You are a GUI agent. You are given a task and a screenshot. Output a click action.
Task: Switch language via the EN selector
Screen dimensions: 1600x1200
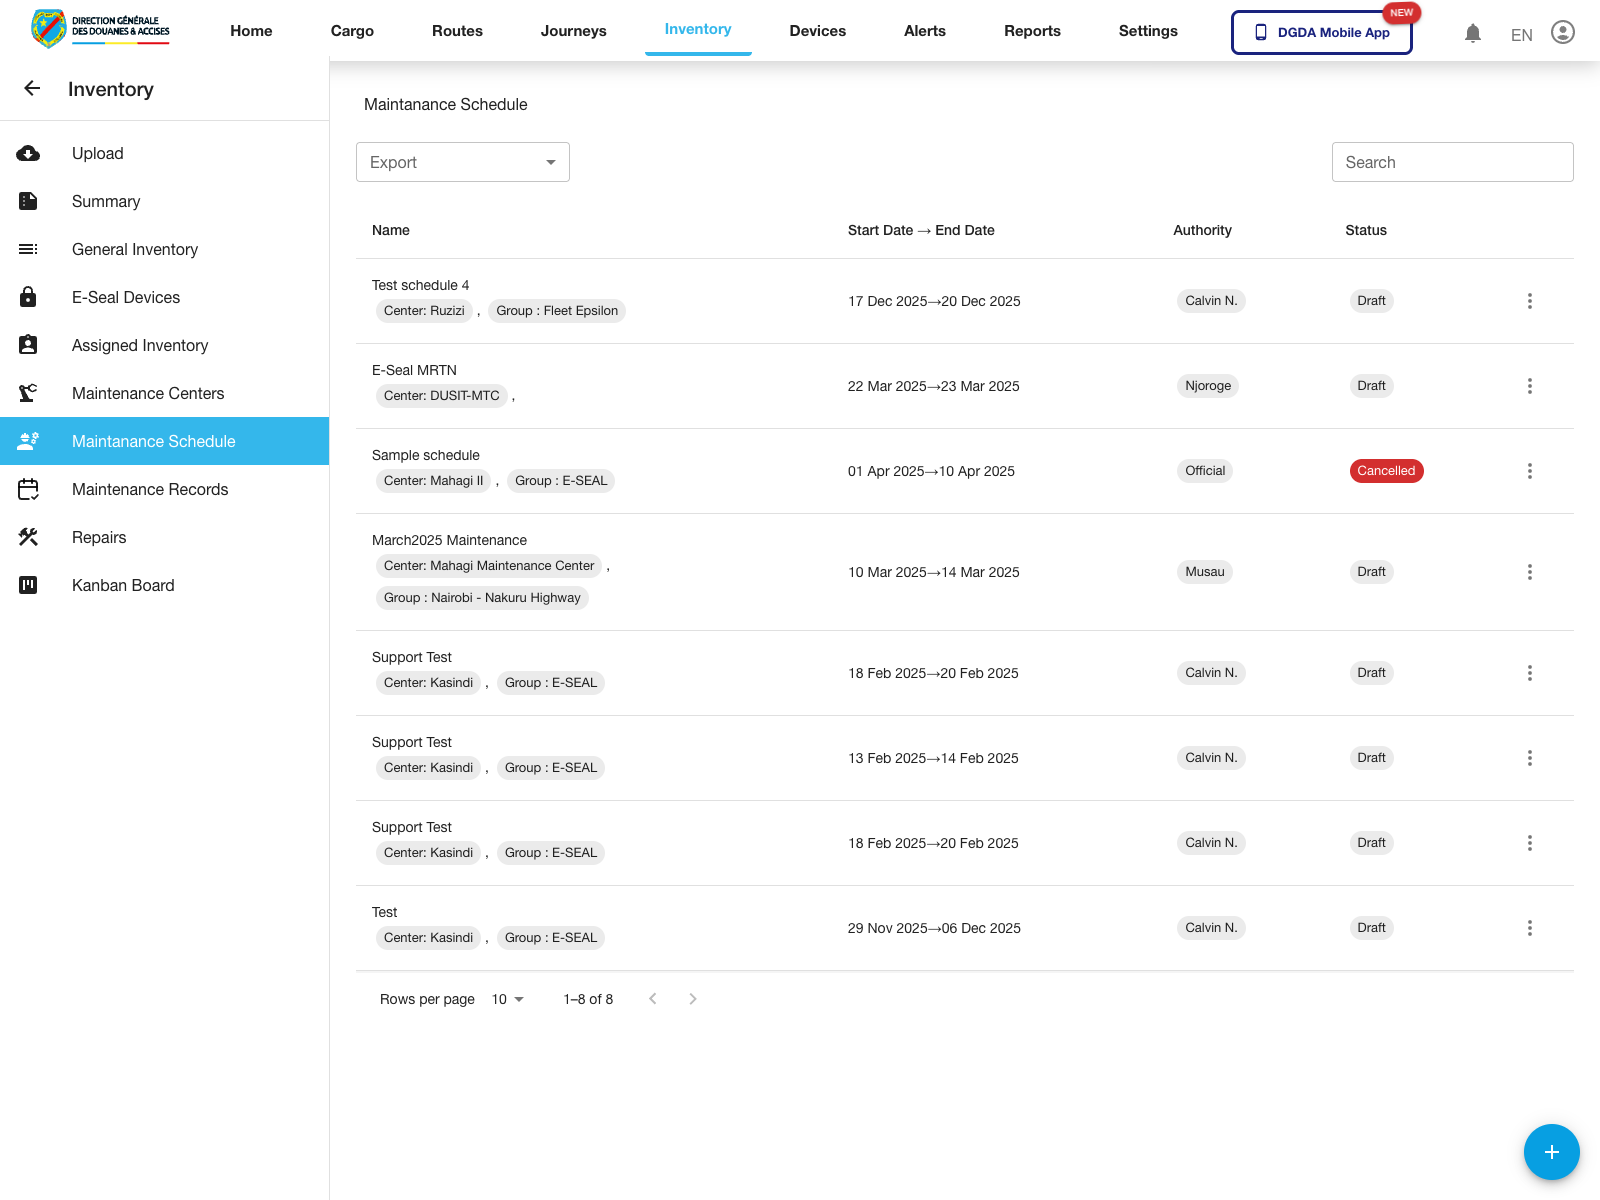click(1521, 35)
